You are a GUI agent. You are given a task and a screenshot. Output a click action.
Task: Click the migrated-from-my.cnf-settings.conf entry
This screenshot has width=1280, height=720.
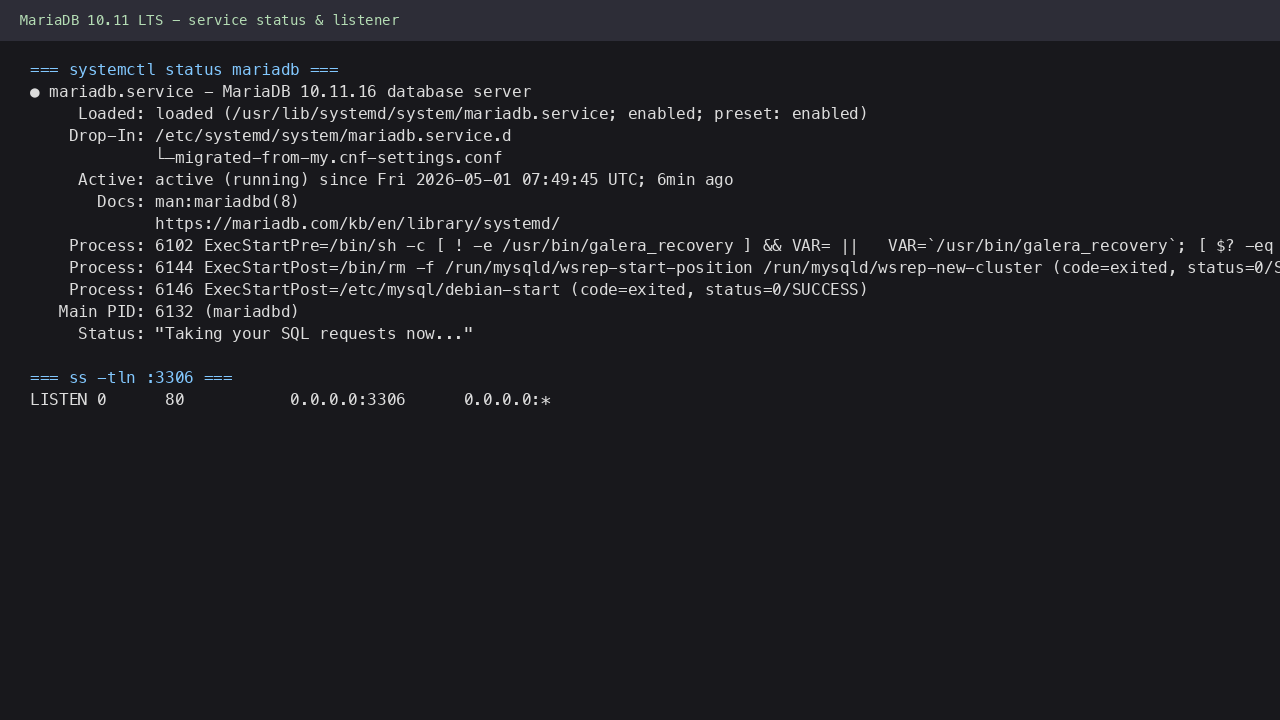pos(338,158)
